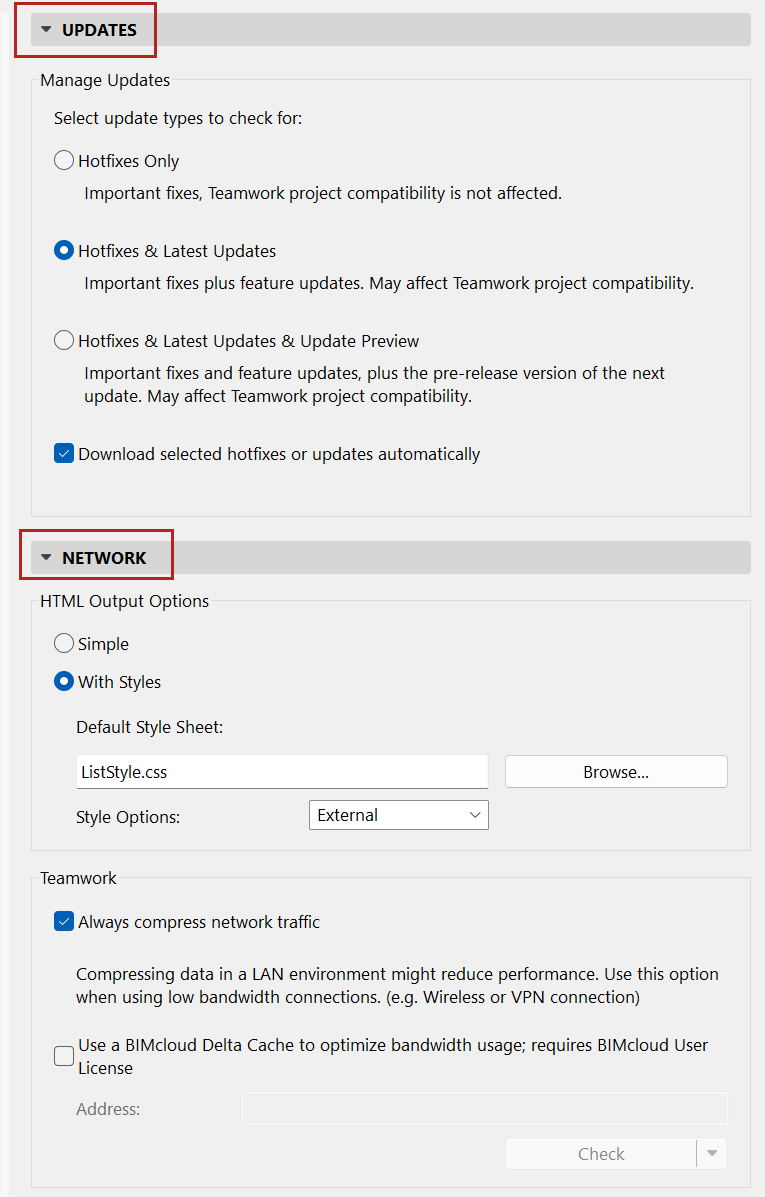The height and width of the screenshot is (1197, 765).
Task: Choose Hotfixes & Latest Updates option
Action: click(64, 251)
